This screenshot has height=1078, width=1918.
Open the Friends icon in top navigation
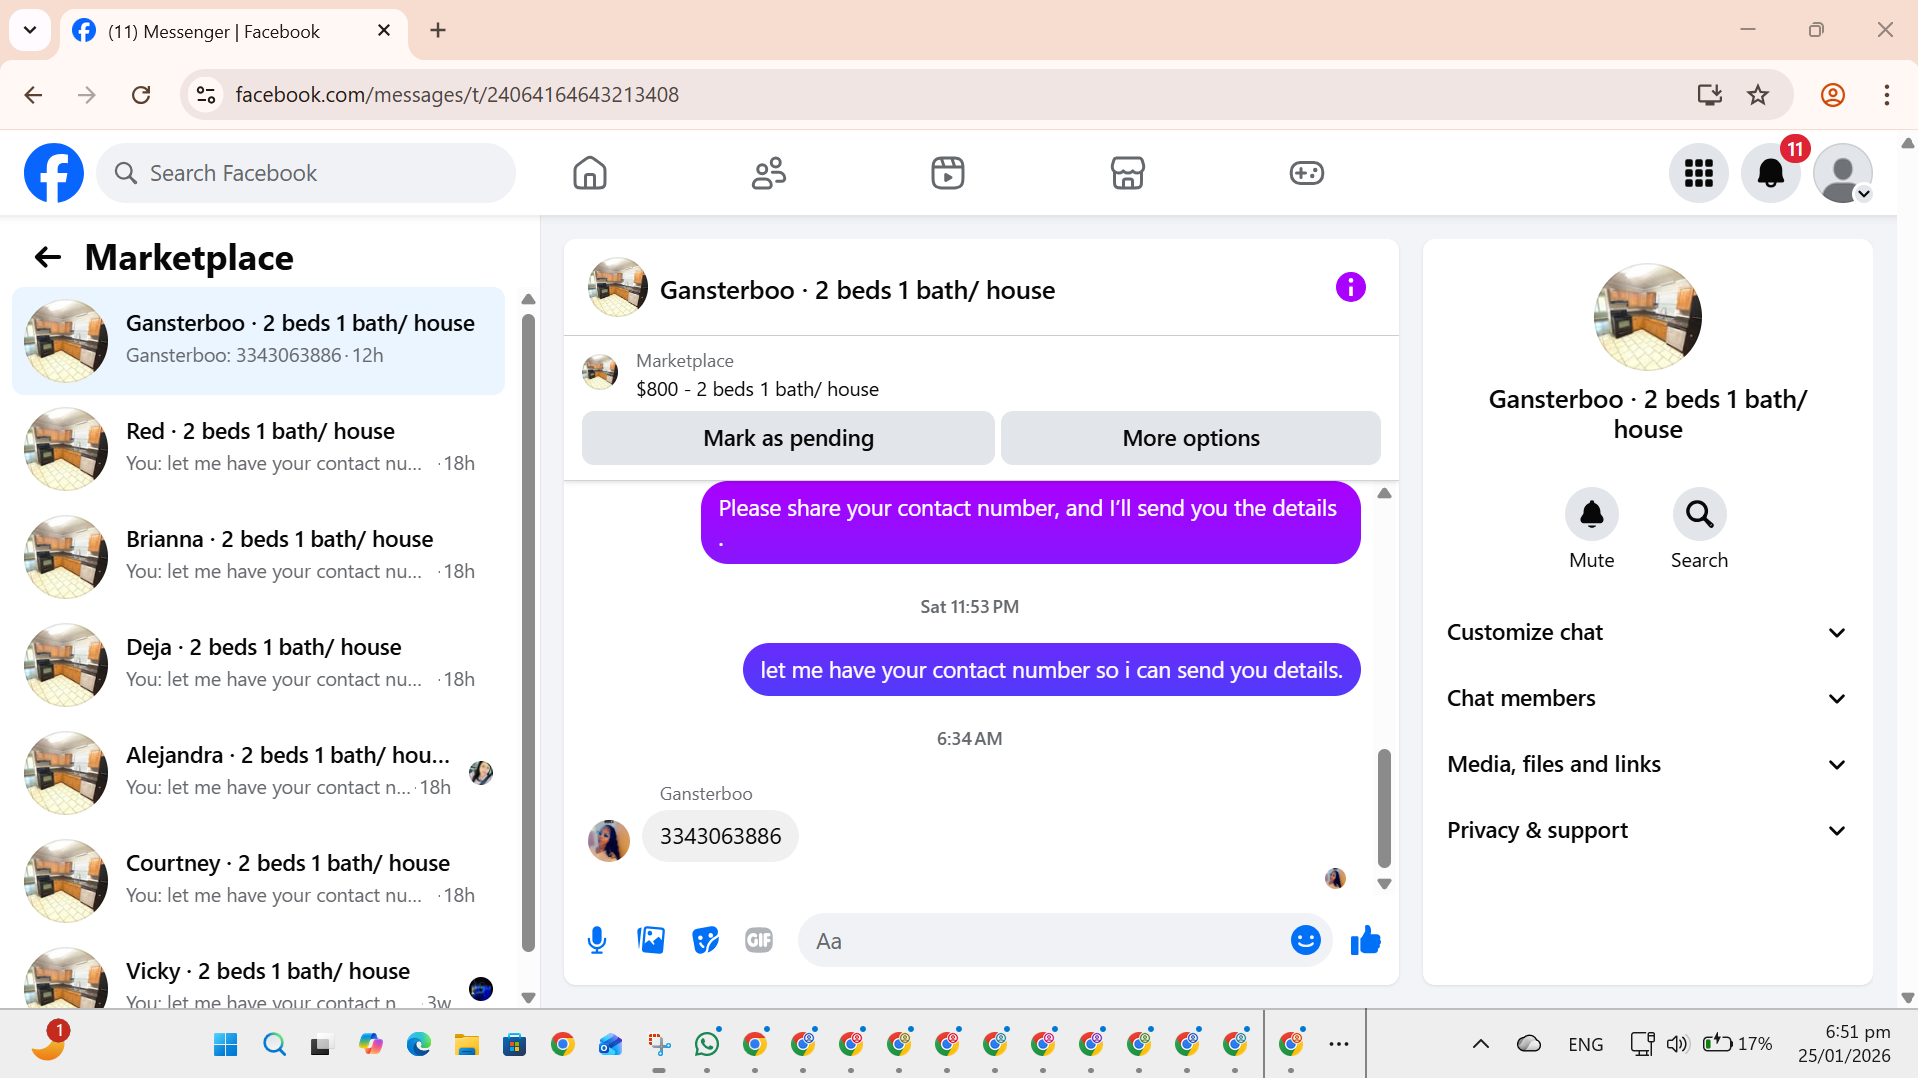(x=769, y=173)
